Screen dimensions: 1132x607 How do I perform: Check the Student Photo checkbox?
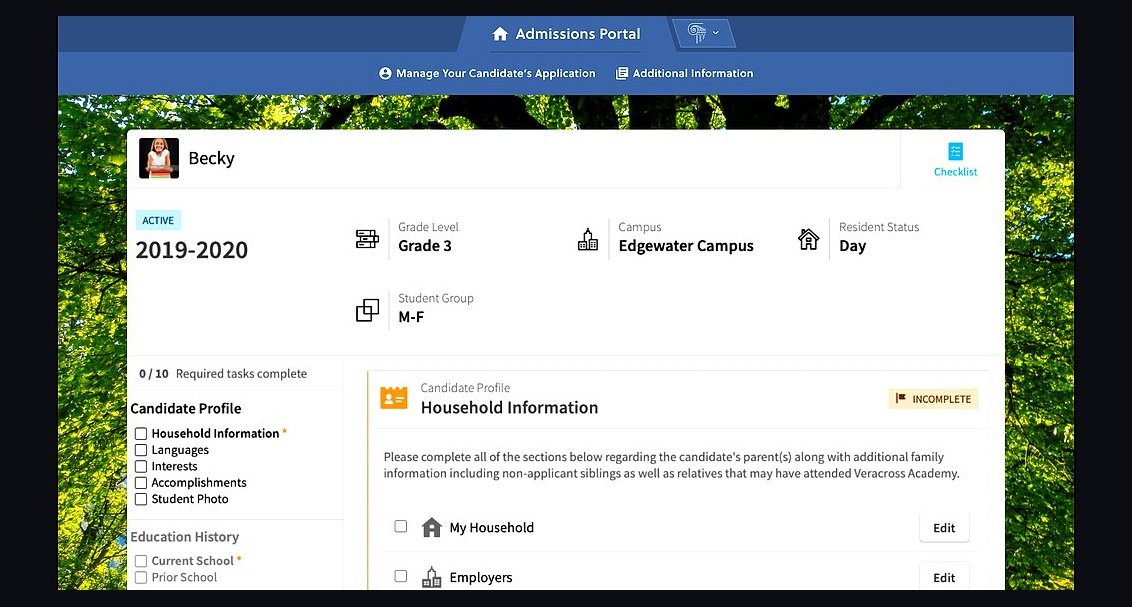click(x=141, y=499)
